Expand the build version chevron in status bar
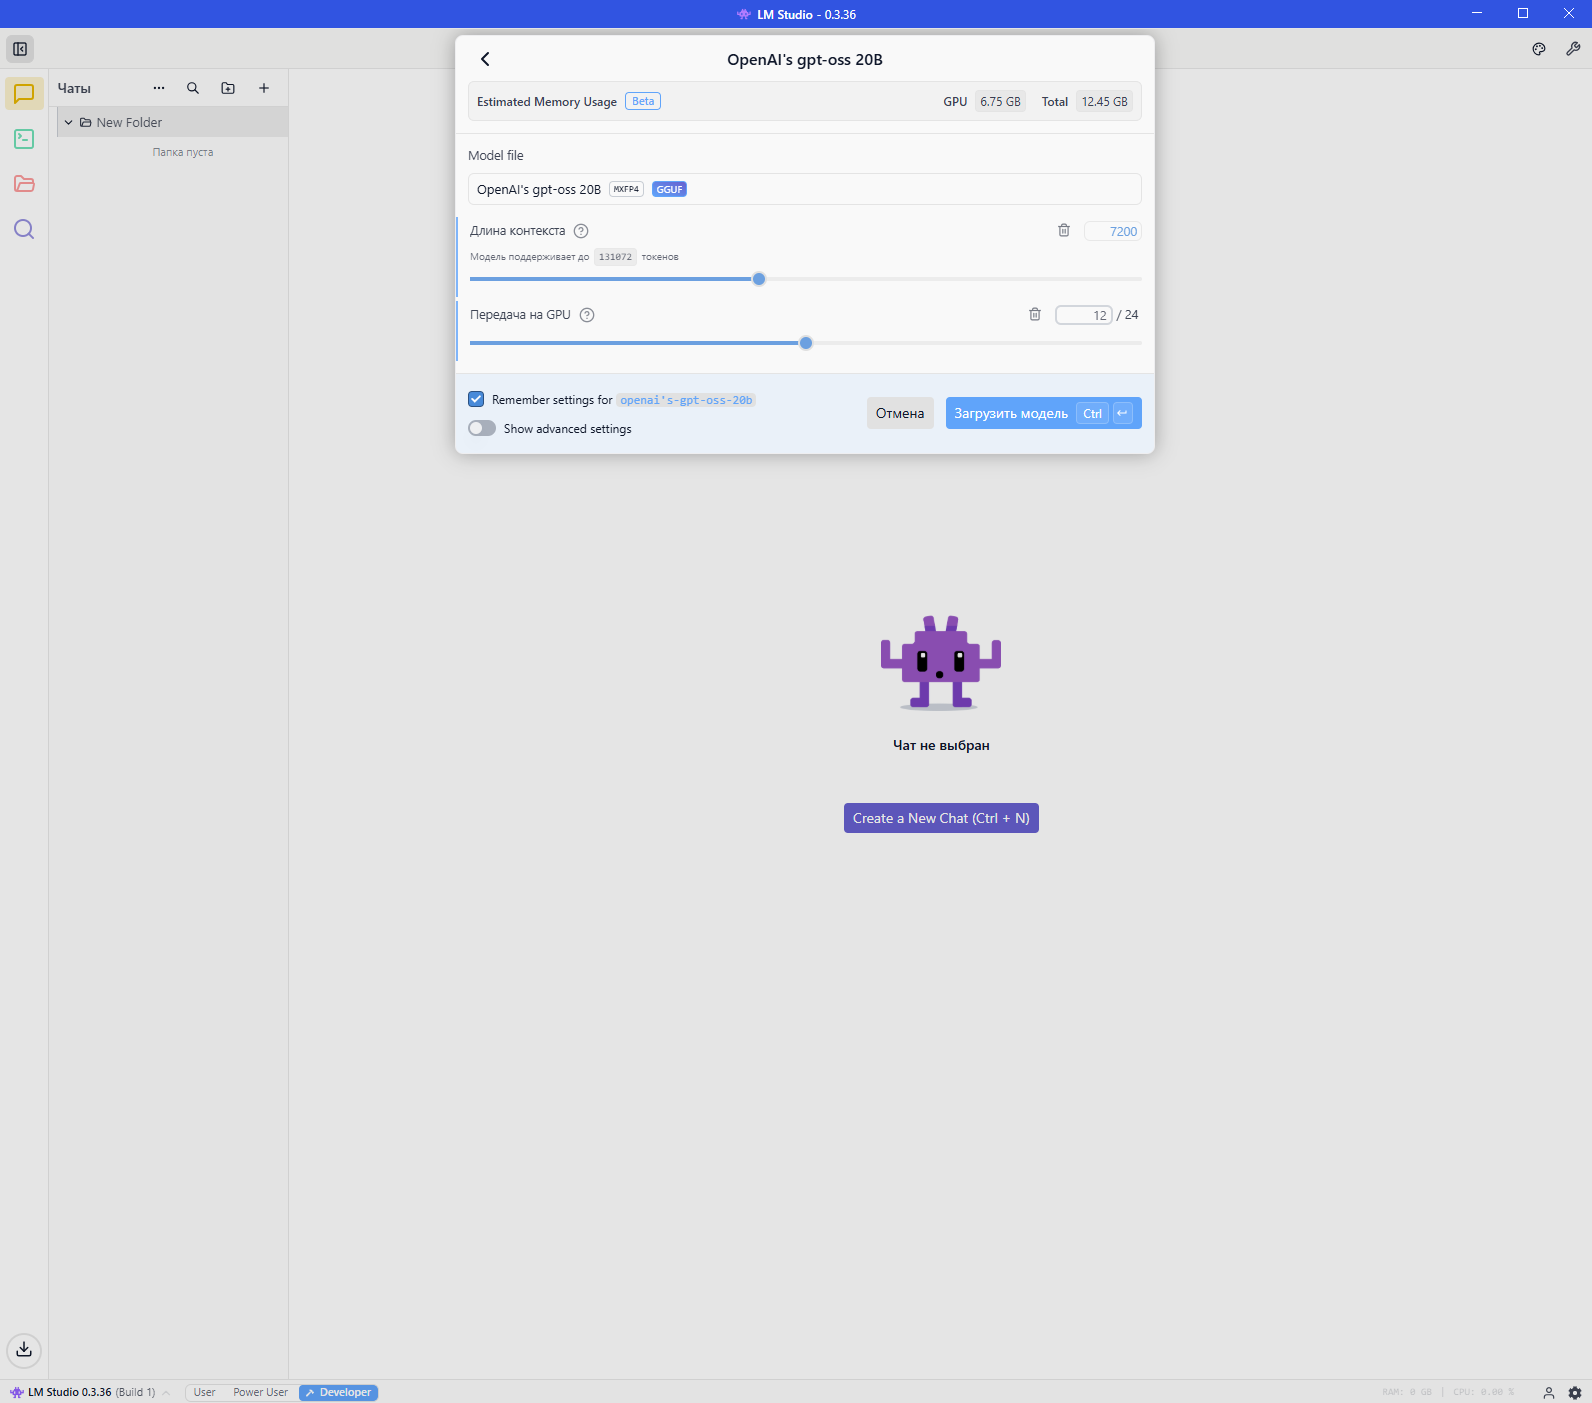Screen dimensions: 1592x1403 click(166, 1392)
